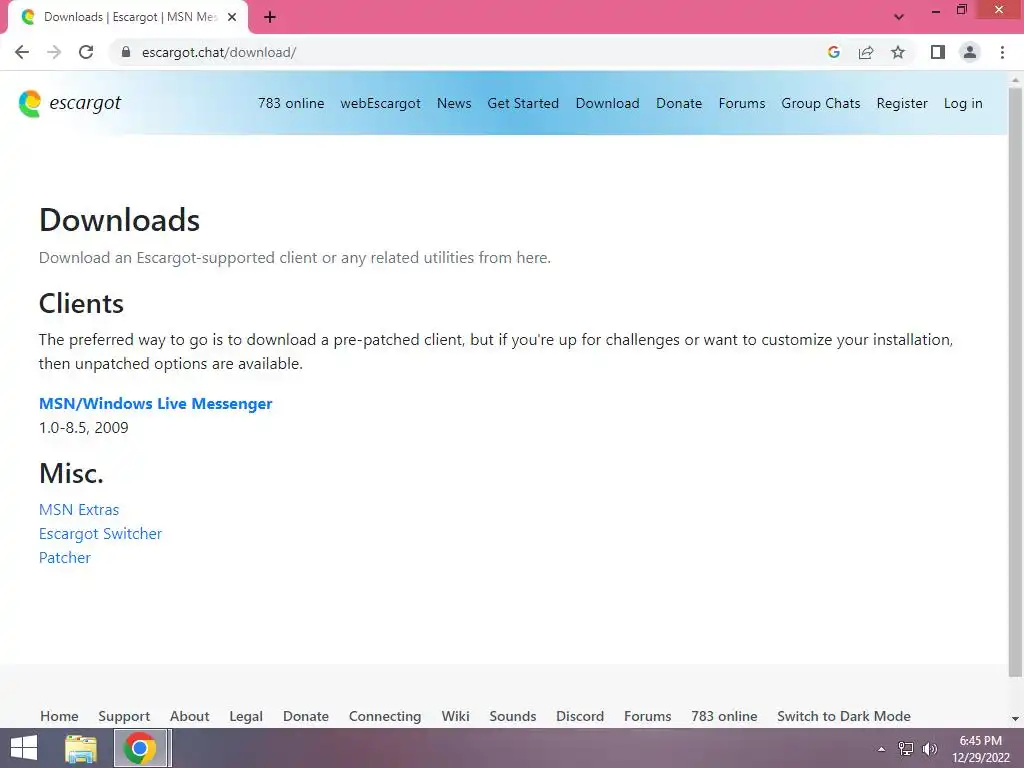Viewport: 1024px width, 768px height.
Task: Click 783 online in the footer
Action: [x=724, y=716]
